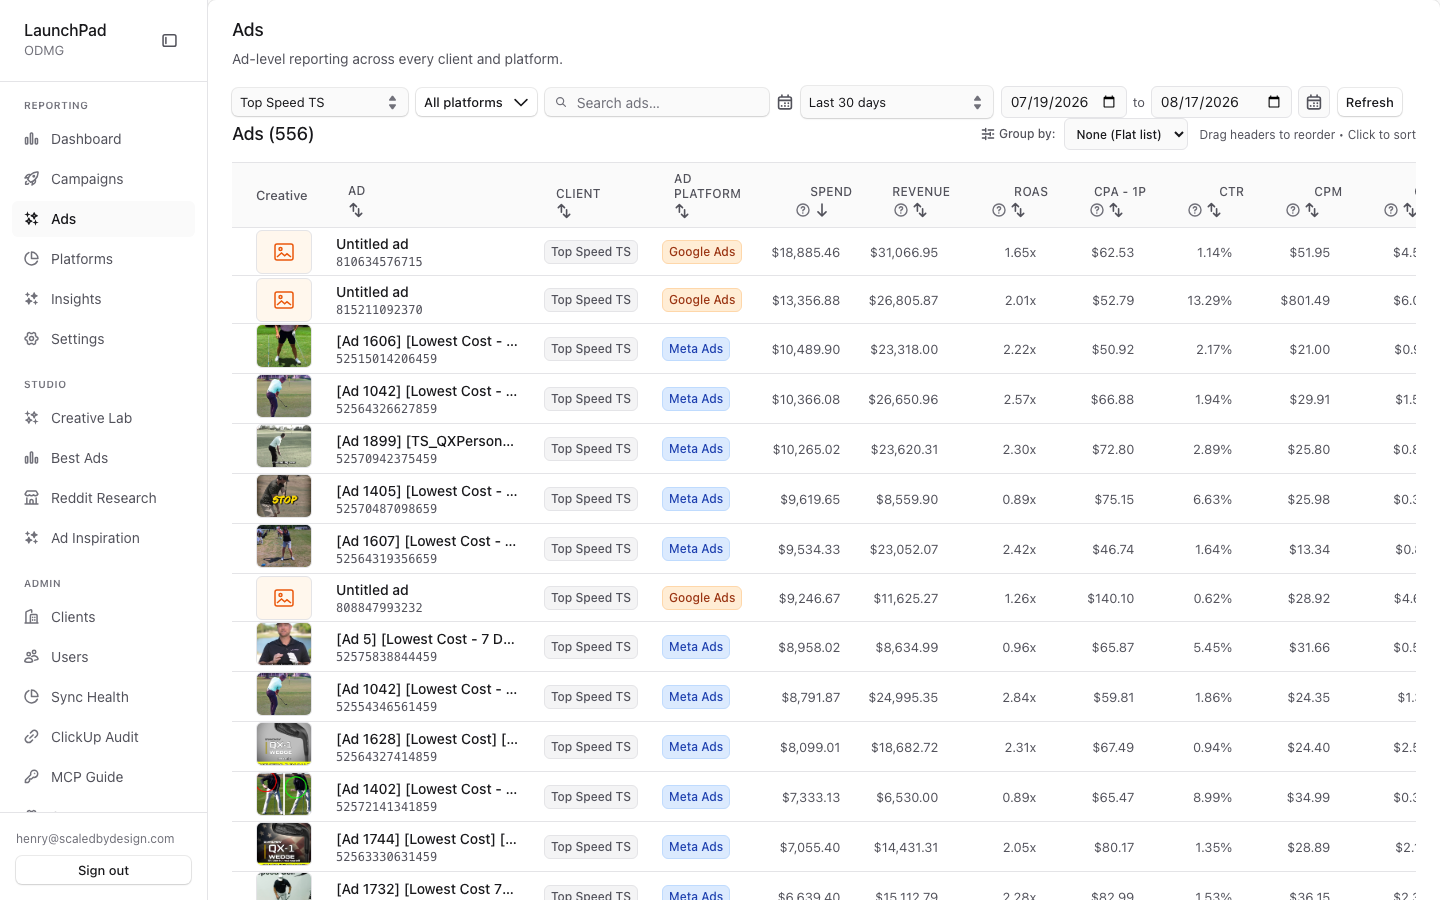This screenshot has width=1440, height=900.
Task: Click the help icon under ROAS
Action: pyautogui.click(x=999, y=210)
